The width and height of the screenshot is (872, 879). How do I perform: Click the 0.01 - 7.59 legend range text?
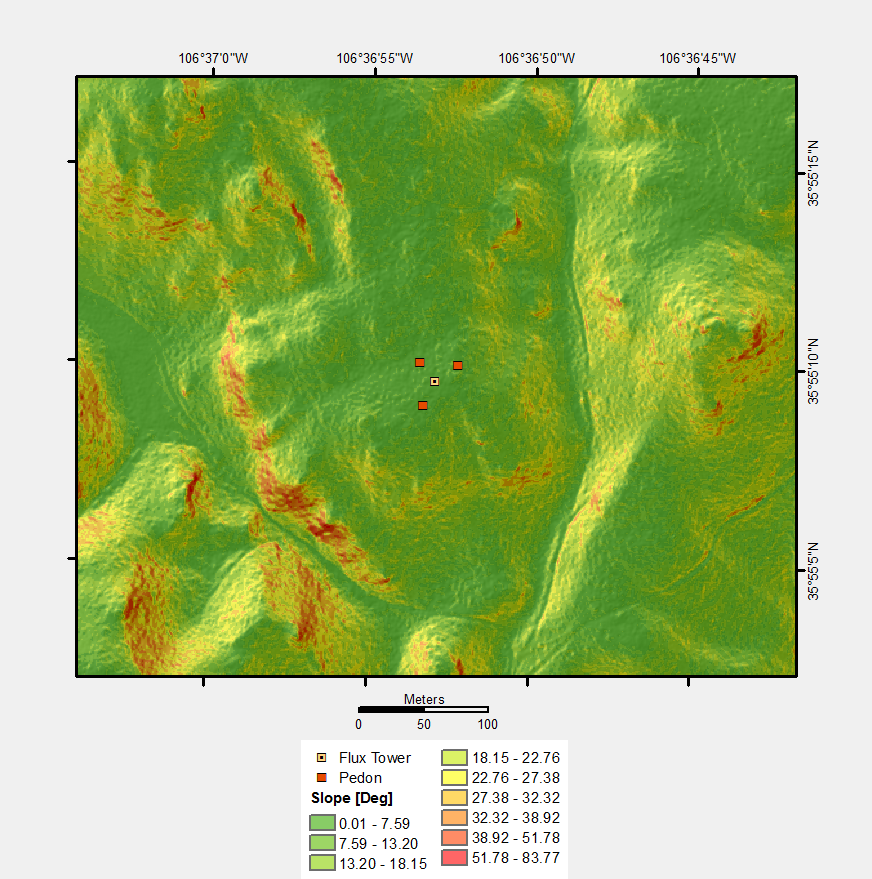tap(374, 824)
